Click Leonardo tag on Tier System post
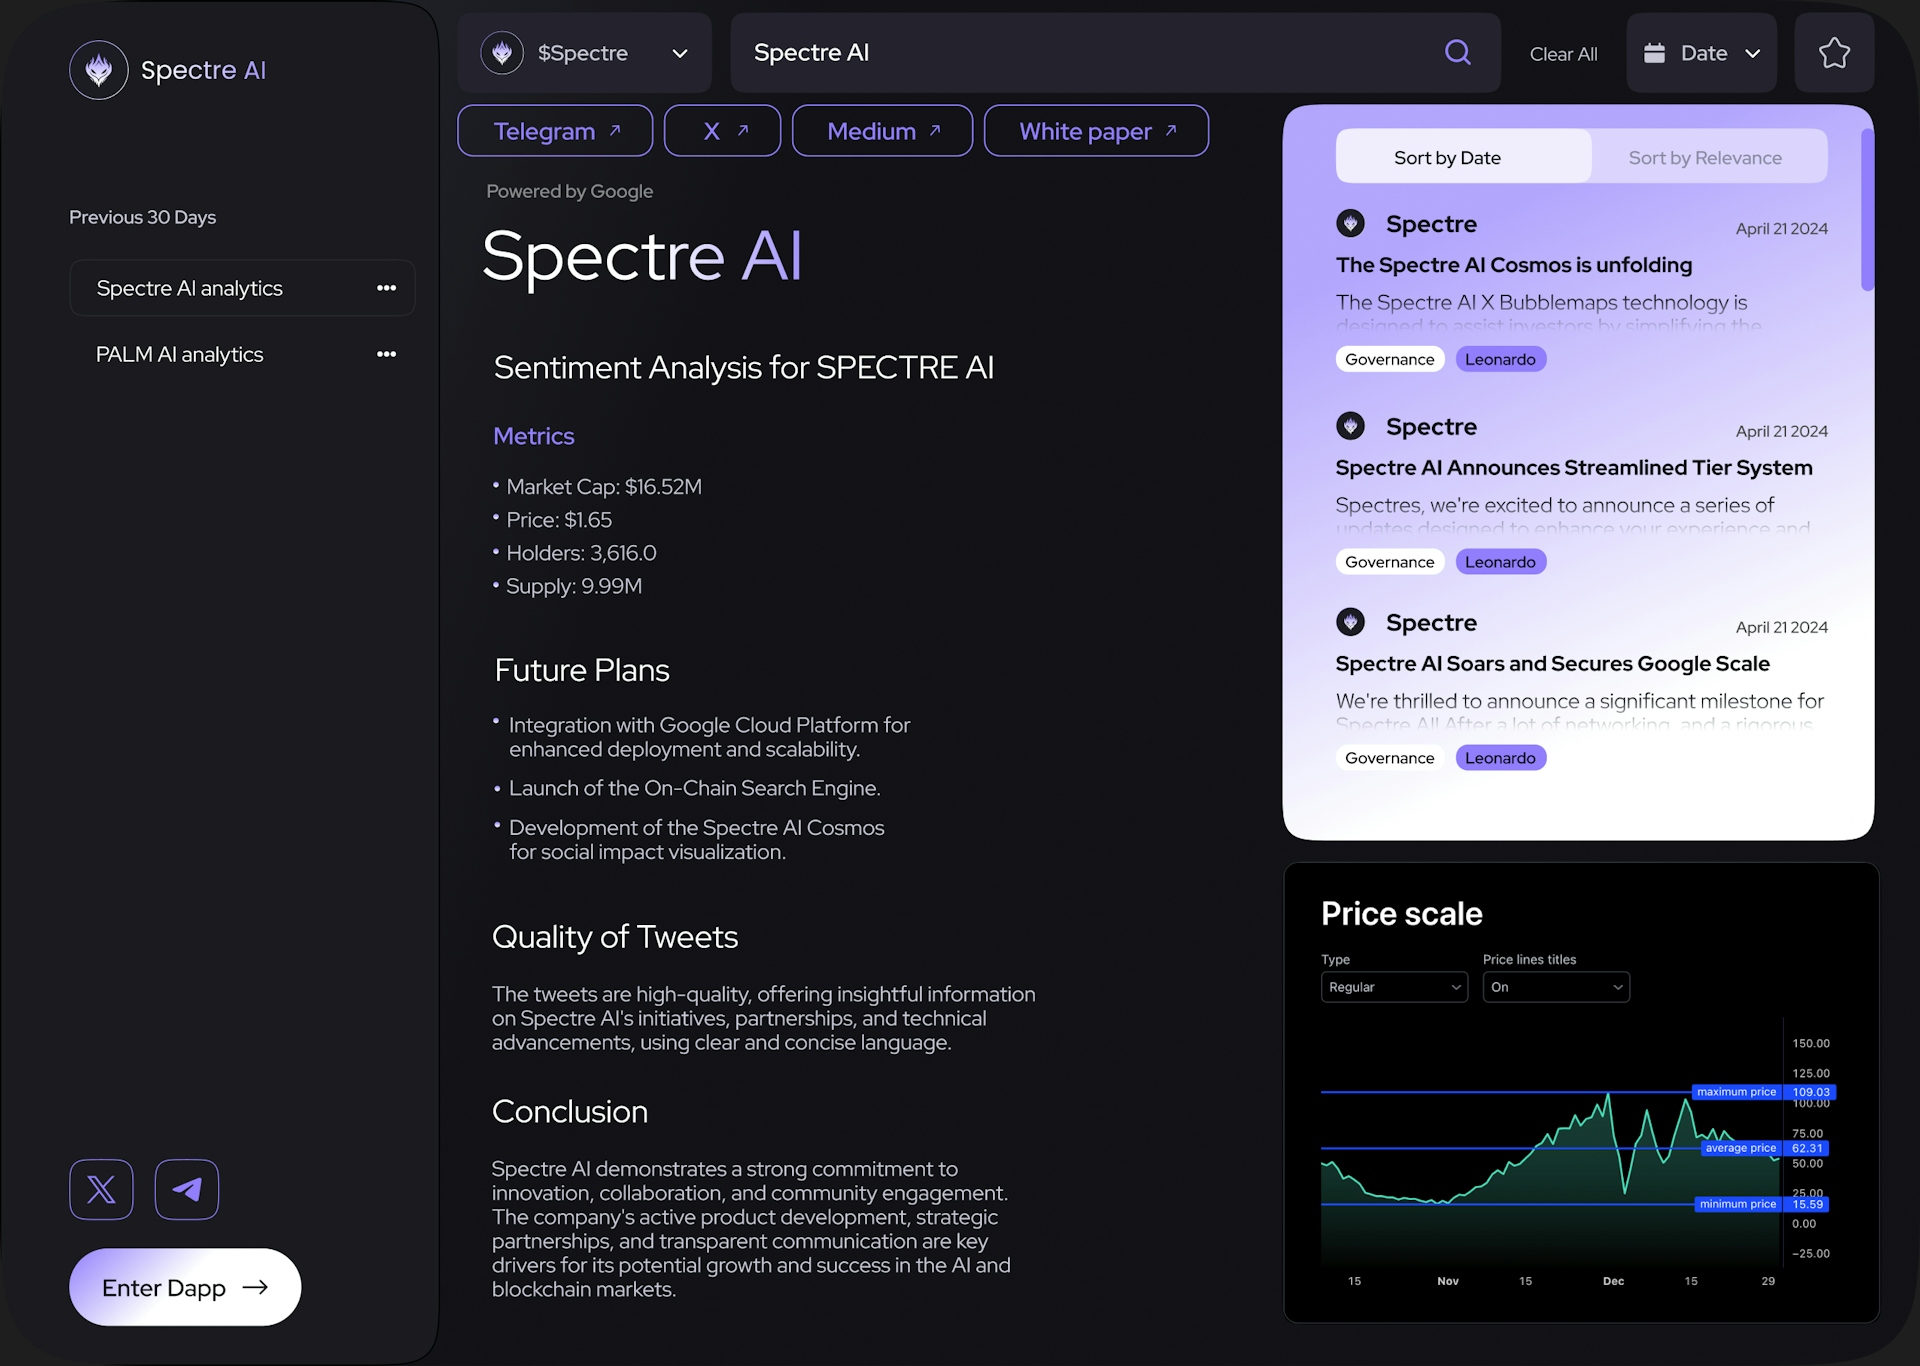1920x1366 pixels. 1500,562
